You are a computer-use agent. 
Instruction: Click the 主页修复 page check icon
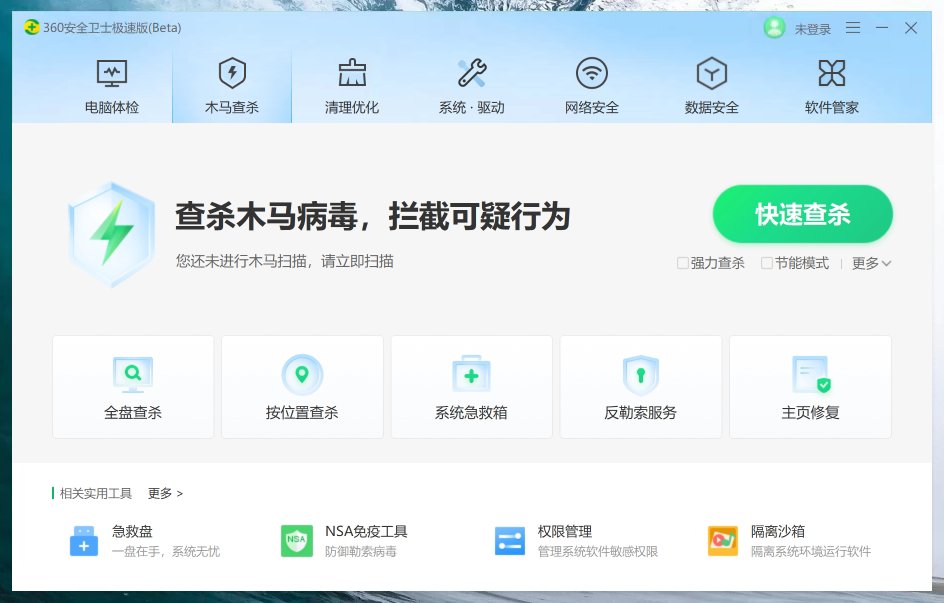point(812,374)
